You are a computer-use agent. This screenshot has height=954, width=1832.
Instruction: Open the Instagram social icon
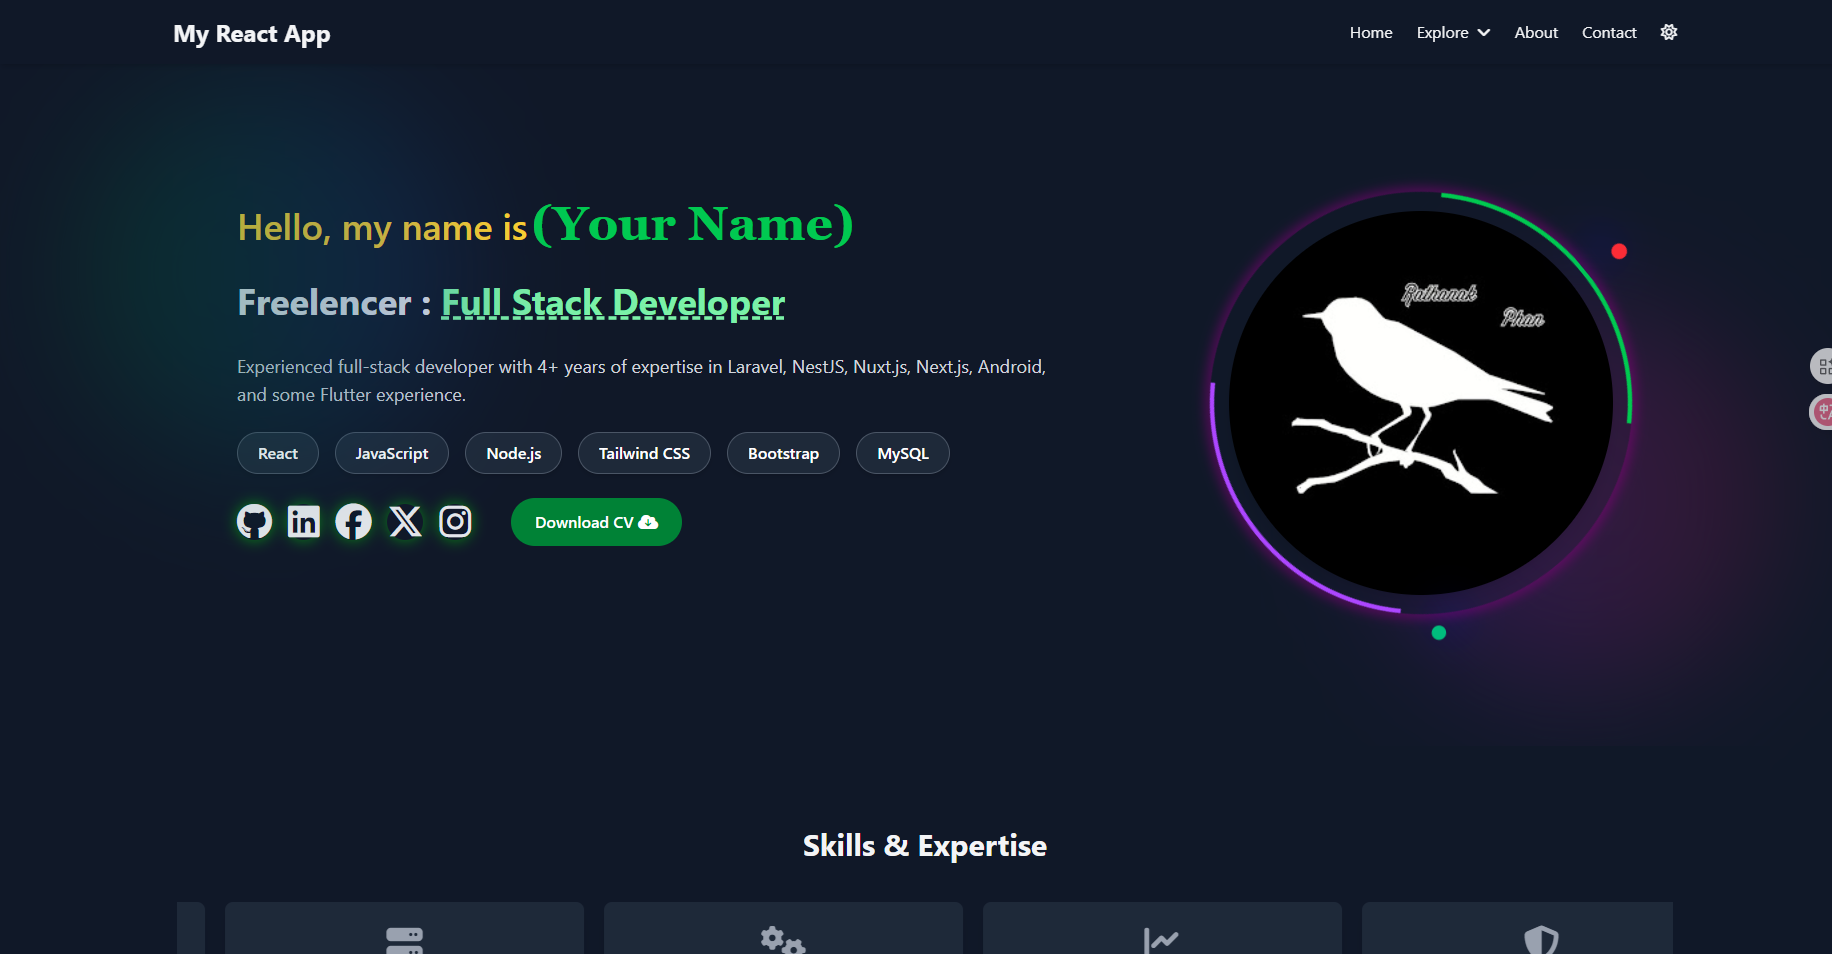pyautogui.click(x=455, y=521)
